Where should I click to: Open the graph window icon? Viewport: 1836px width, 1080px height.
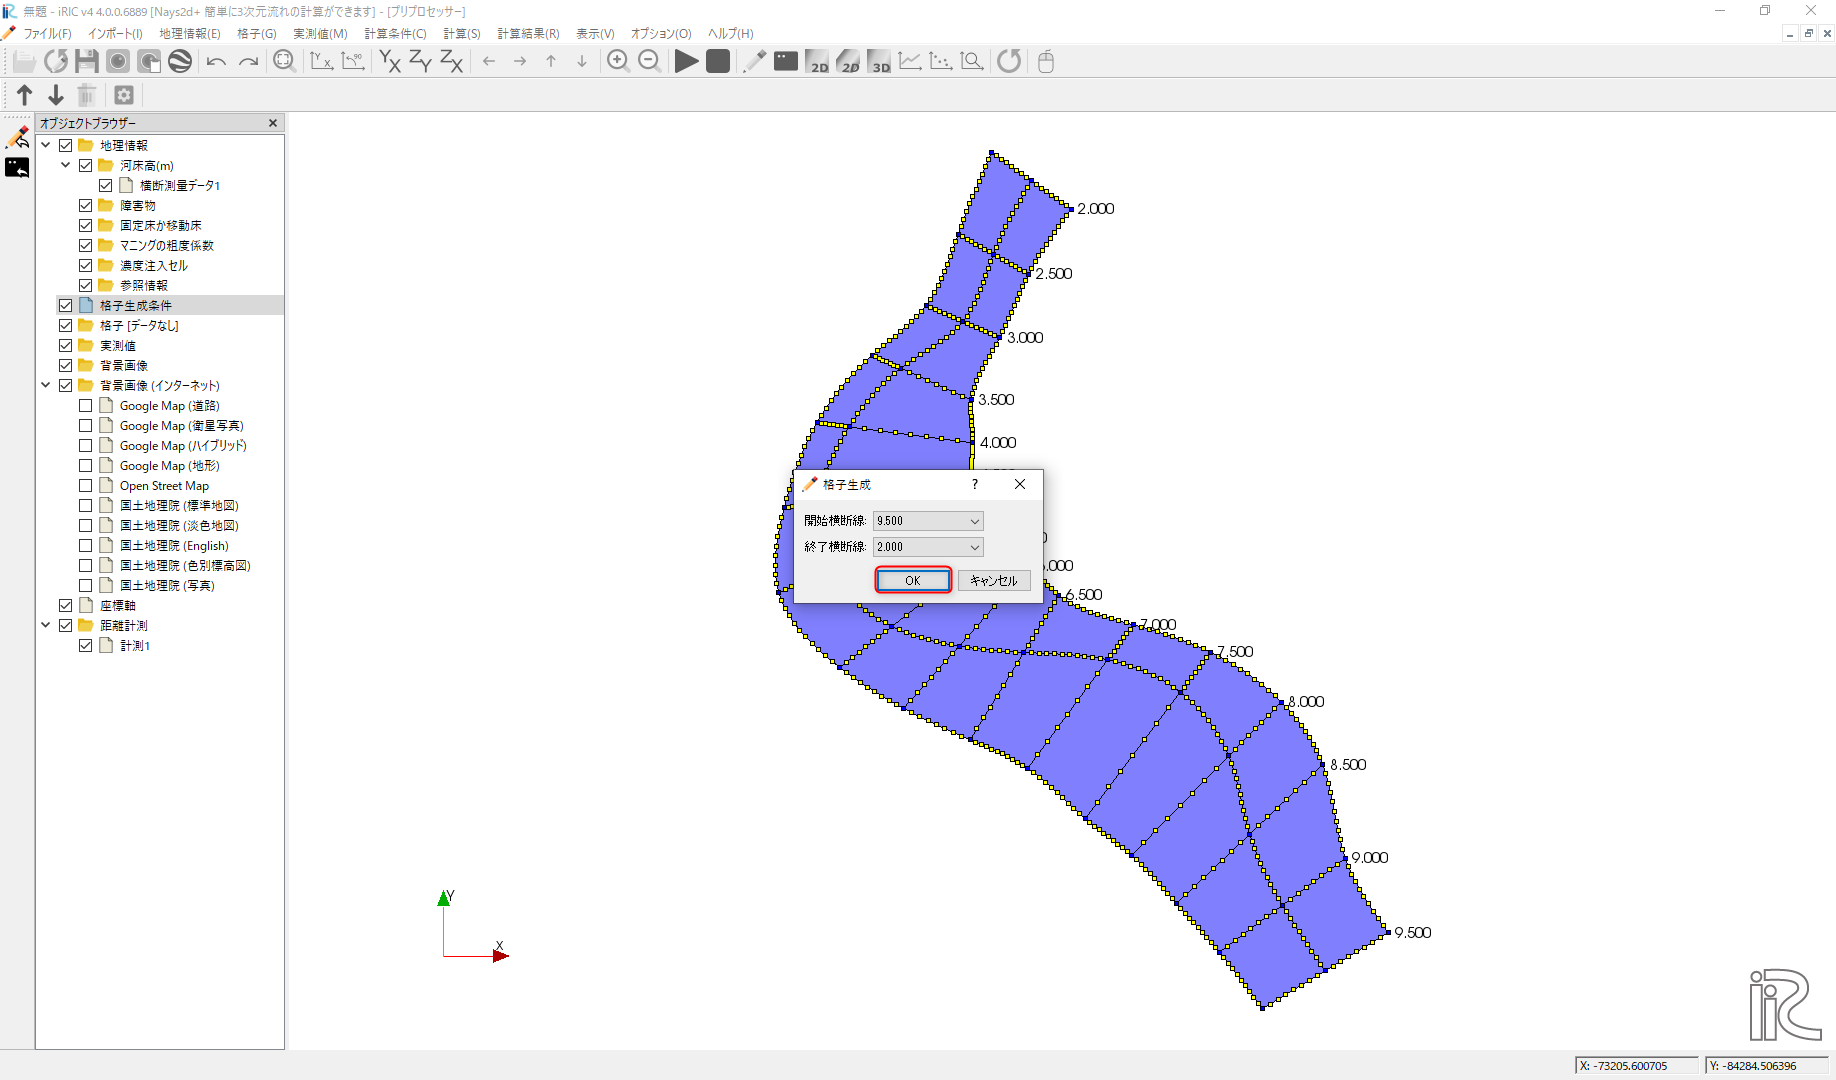(x=910, y=61)
